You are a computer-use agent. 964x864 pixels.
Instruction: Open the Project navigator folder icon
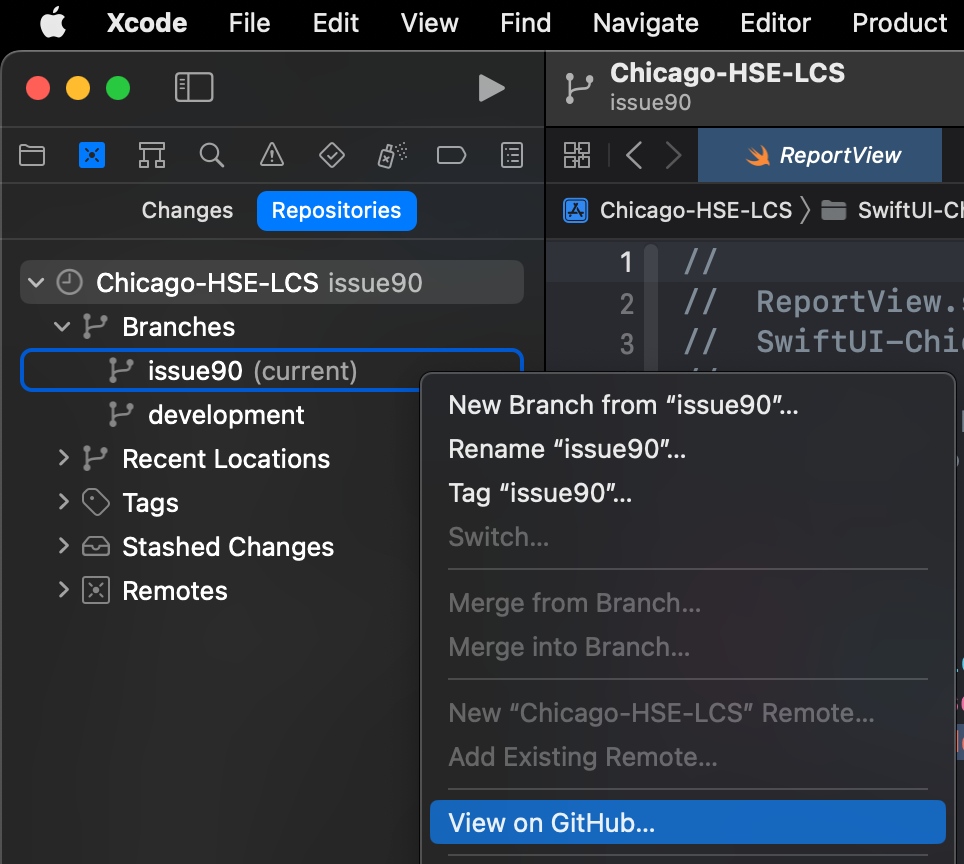(33, 155)
